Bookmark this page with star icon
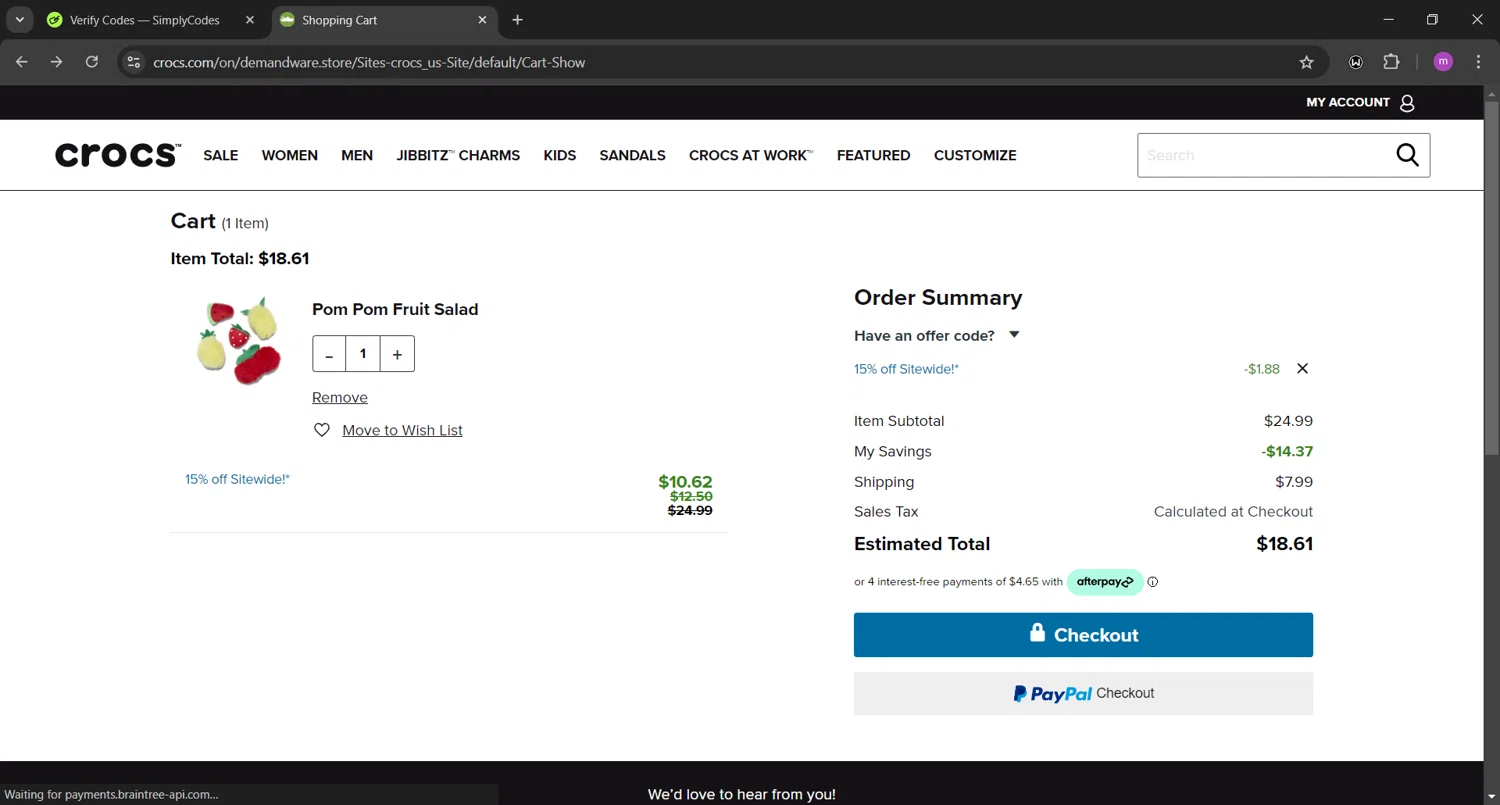Image resolution: width=1500 pixels, height=805 pixels. point(1306,62)
